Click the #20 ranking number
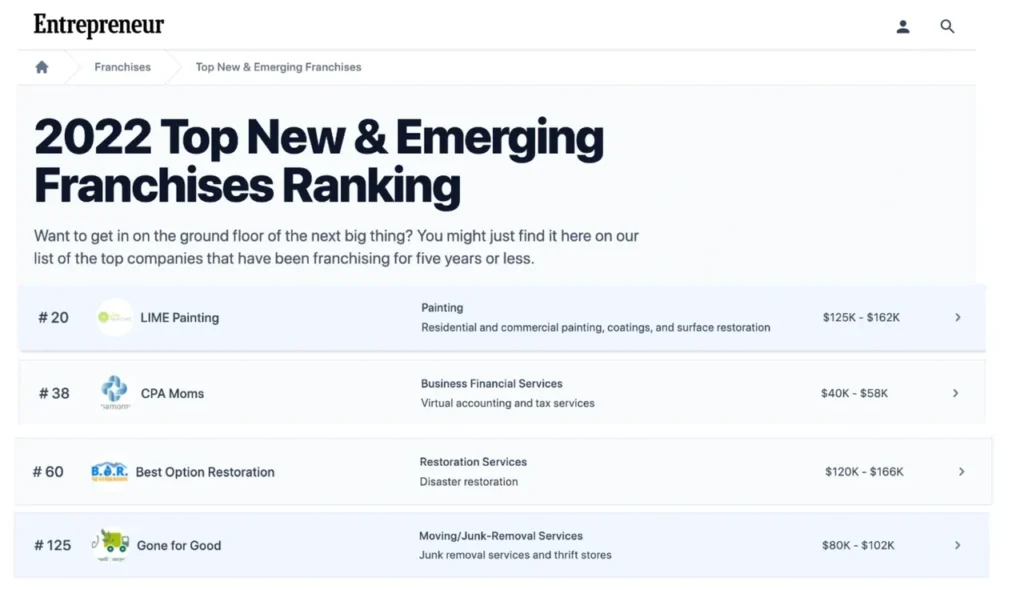The image size is (1024, 590). tap(53, 317)
